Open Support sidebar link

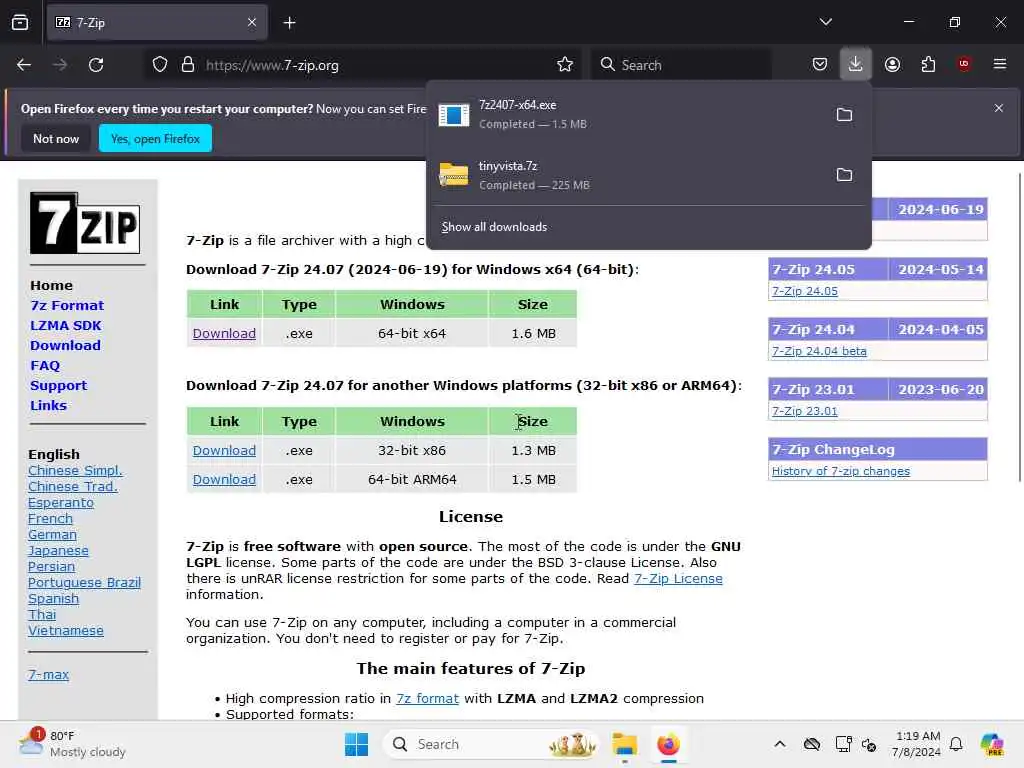tap(58, 385)
